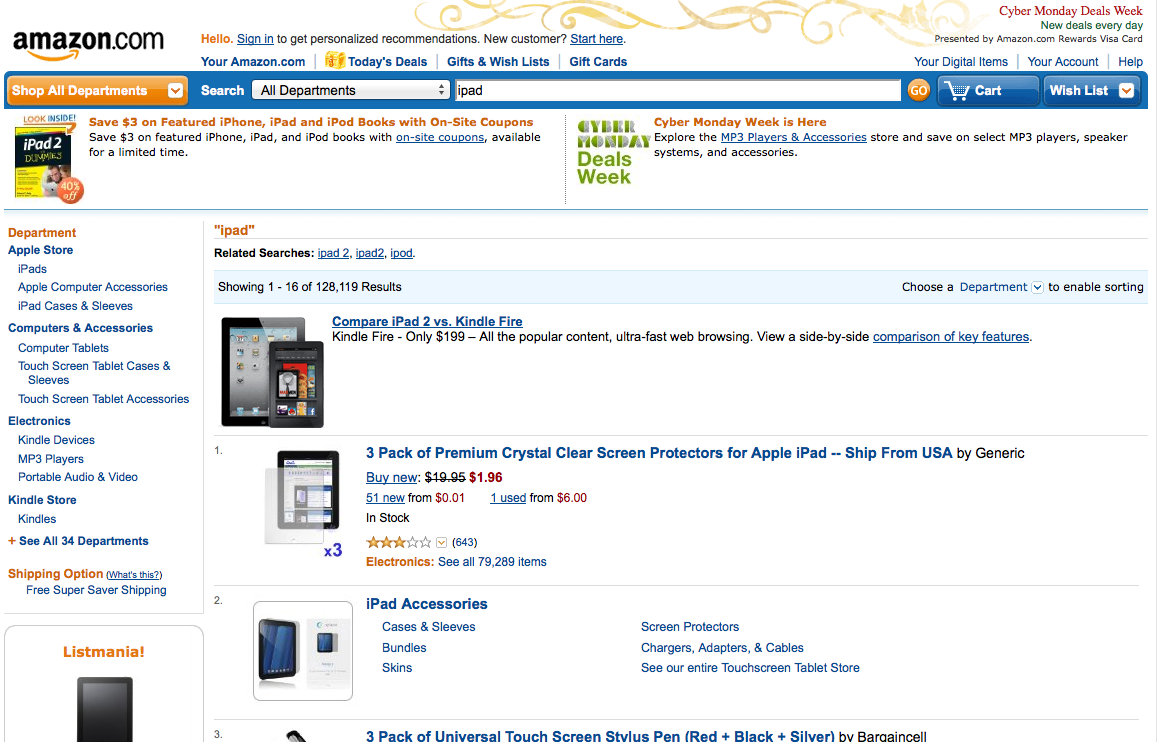
Task: Click the iPad and Kindle Fire comparison image
Action: tap(273, 371)
